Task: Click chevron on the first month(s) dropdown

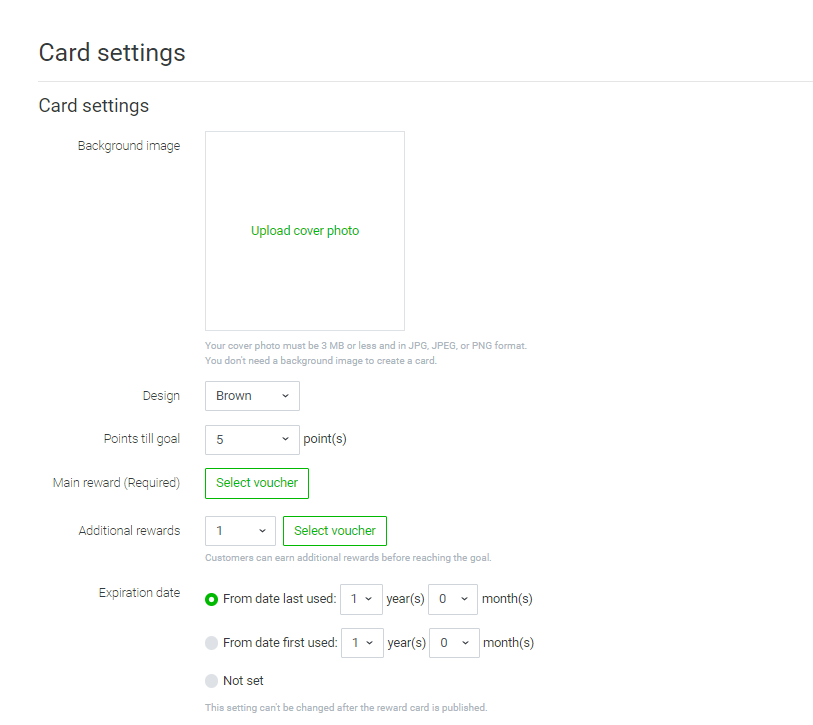Action: [463, 599]
